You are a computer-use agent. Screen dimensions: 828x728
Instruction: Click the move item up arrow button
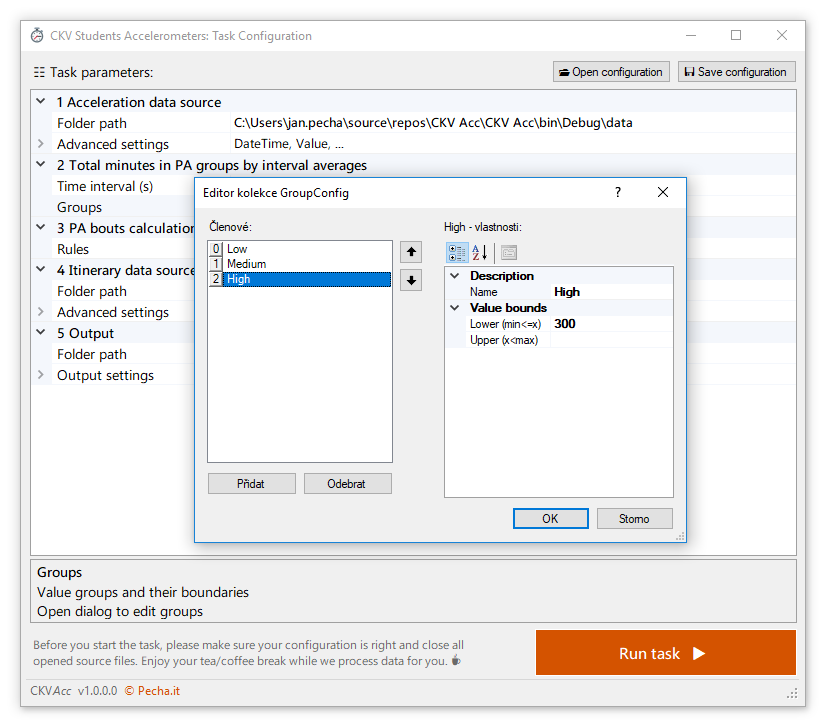coord(410,252)
